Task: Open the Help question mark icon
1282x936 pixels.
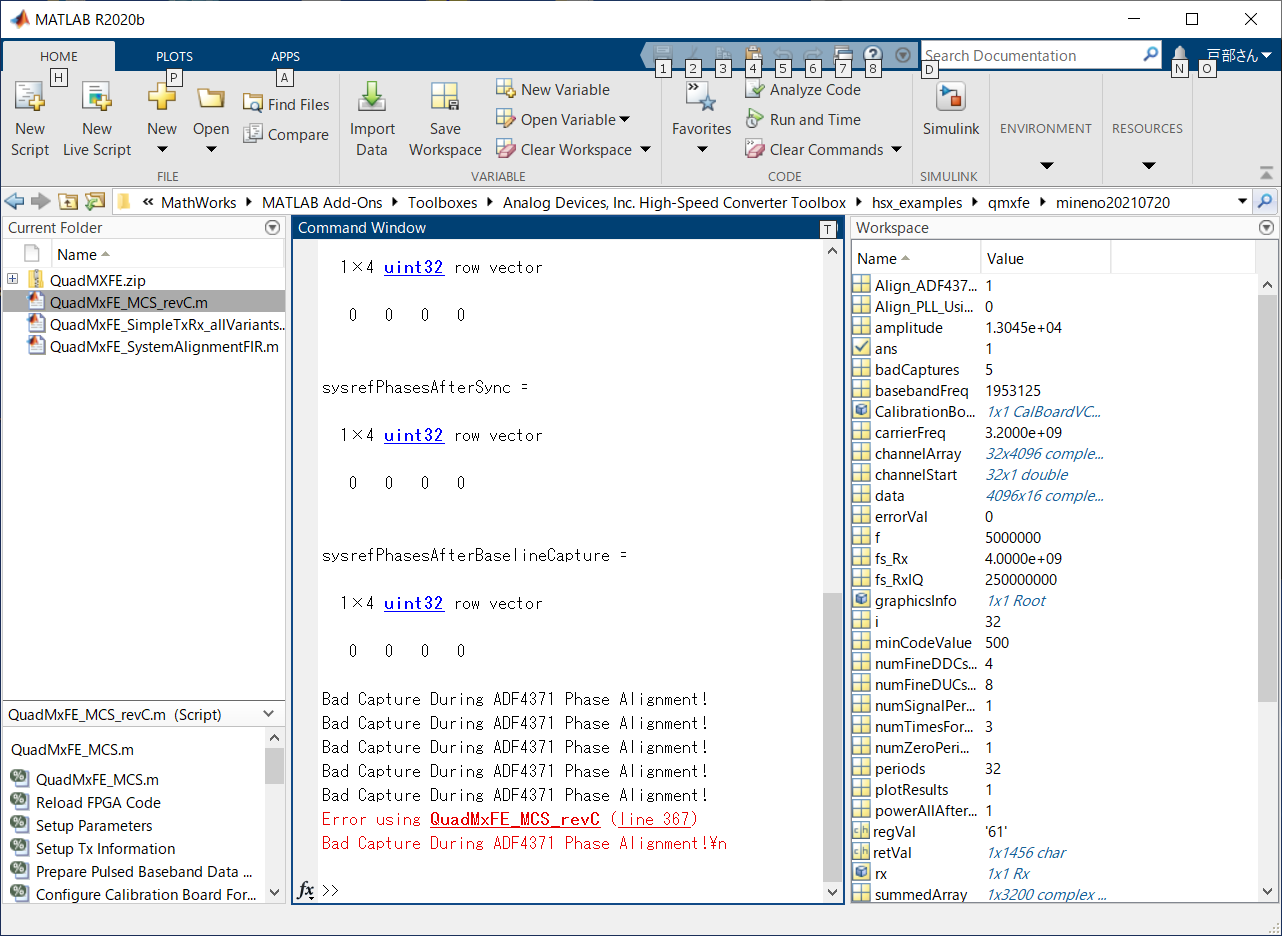Action: [x=873, y=56]
